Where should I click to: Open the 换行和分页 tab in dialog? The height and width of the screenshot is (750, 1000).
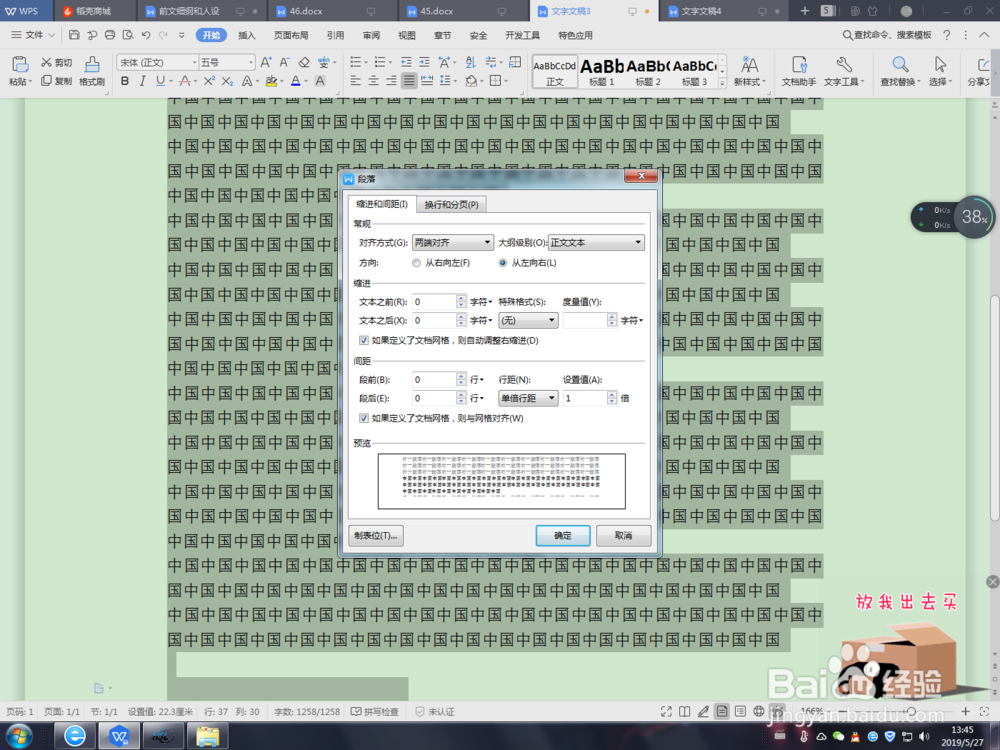[x=452, y=204]
